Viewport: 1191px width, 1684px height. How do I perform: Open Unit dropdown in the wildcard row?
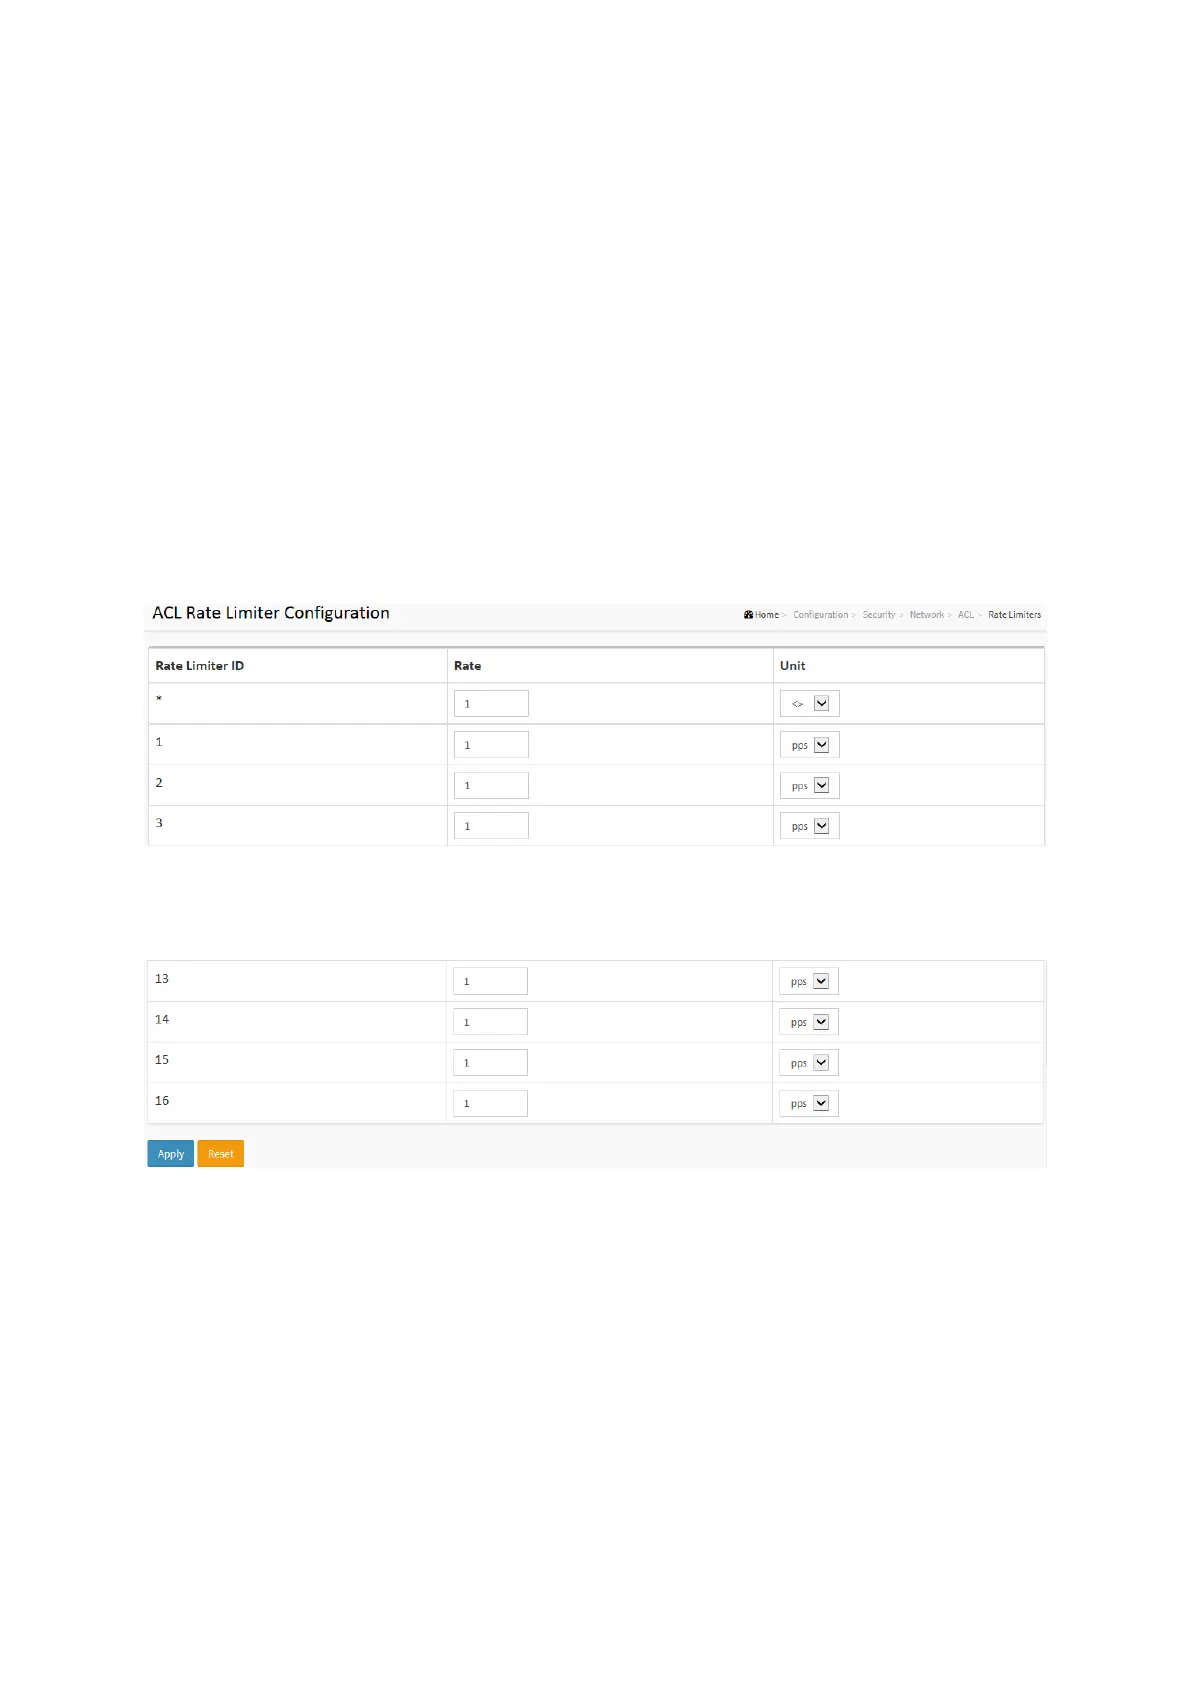809,704
